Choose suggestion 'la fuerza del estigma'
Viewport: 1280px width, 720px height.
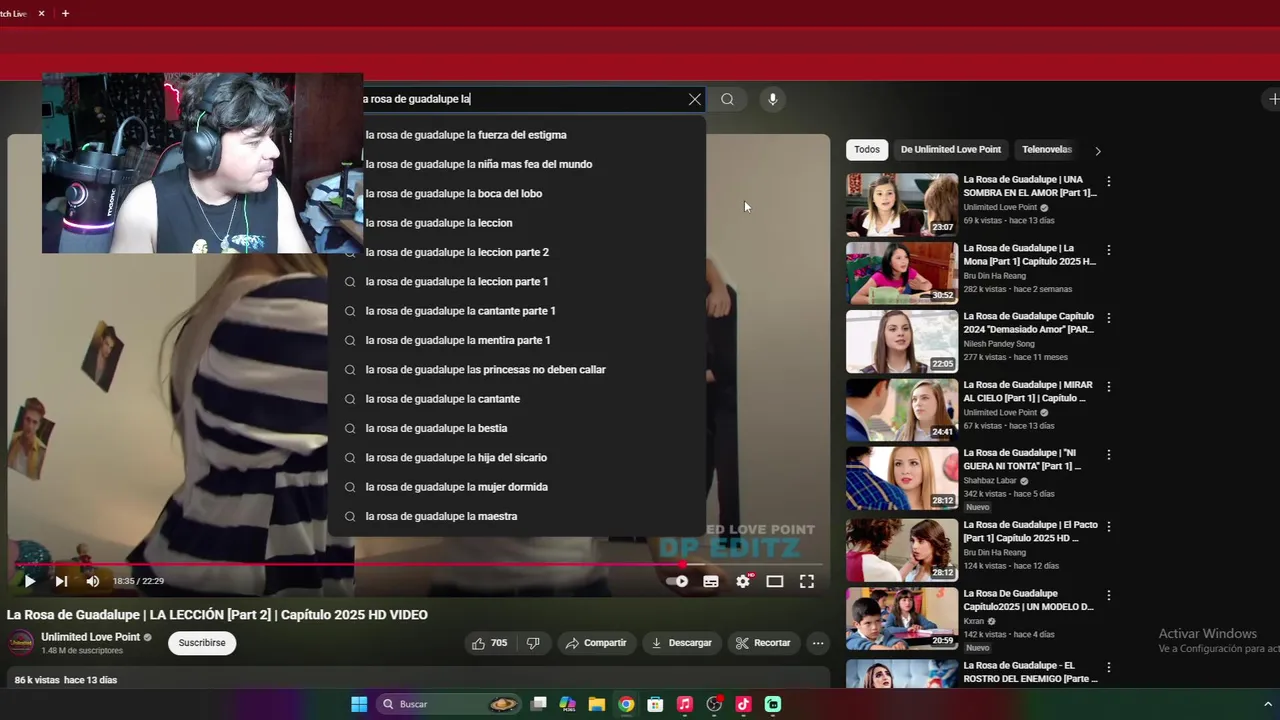tap(517, 135)
